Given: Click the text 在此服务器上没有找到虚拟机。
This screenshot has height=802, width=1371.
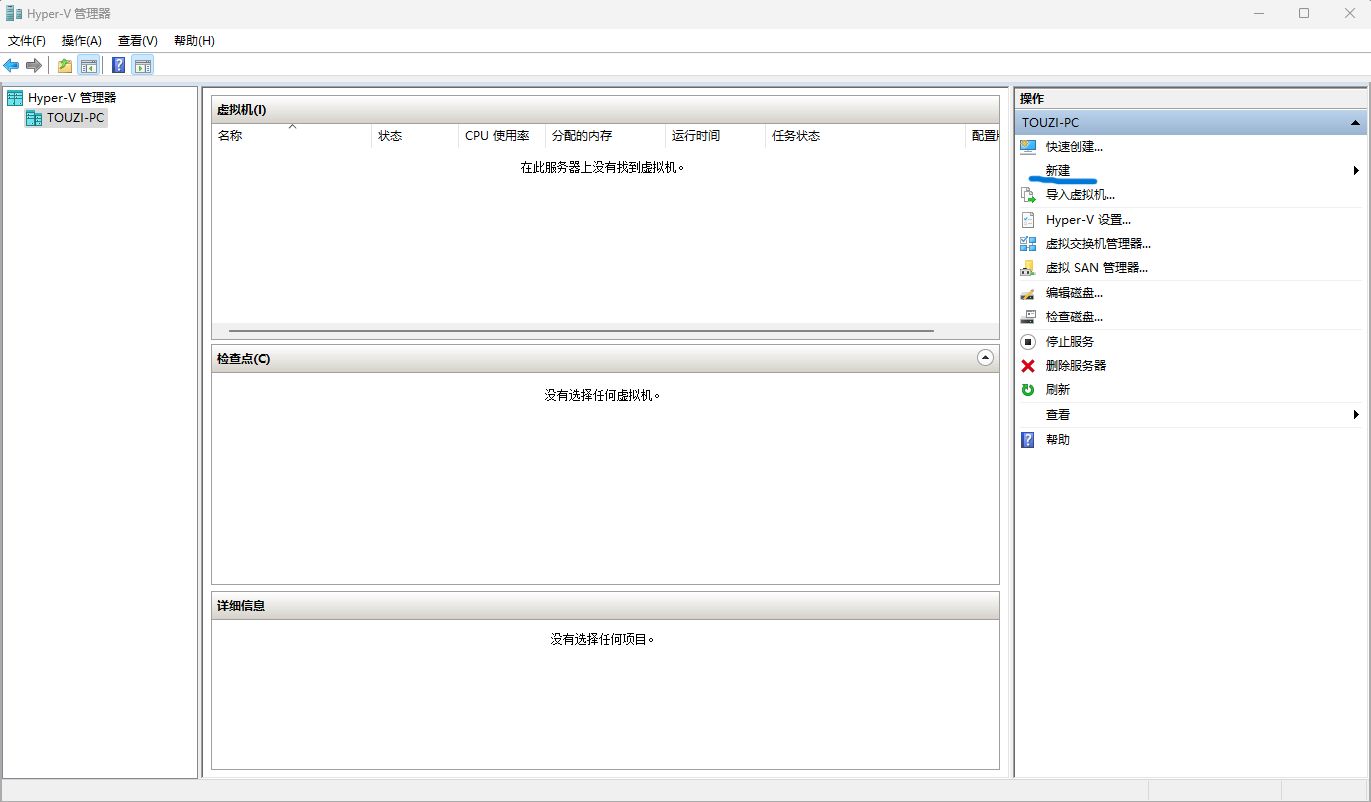Looking at the screenshot, I should click(602, 168).
